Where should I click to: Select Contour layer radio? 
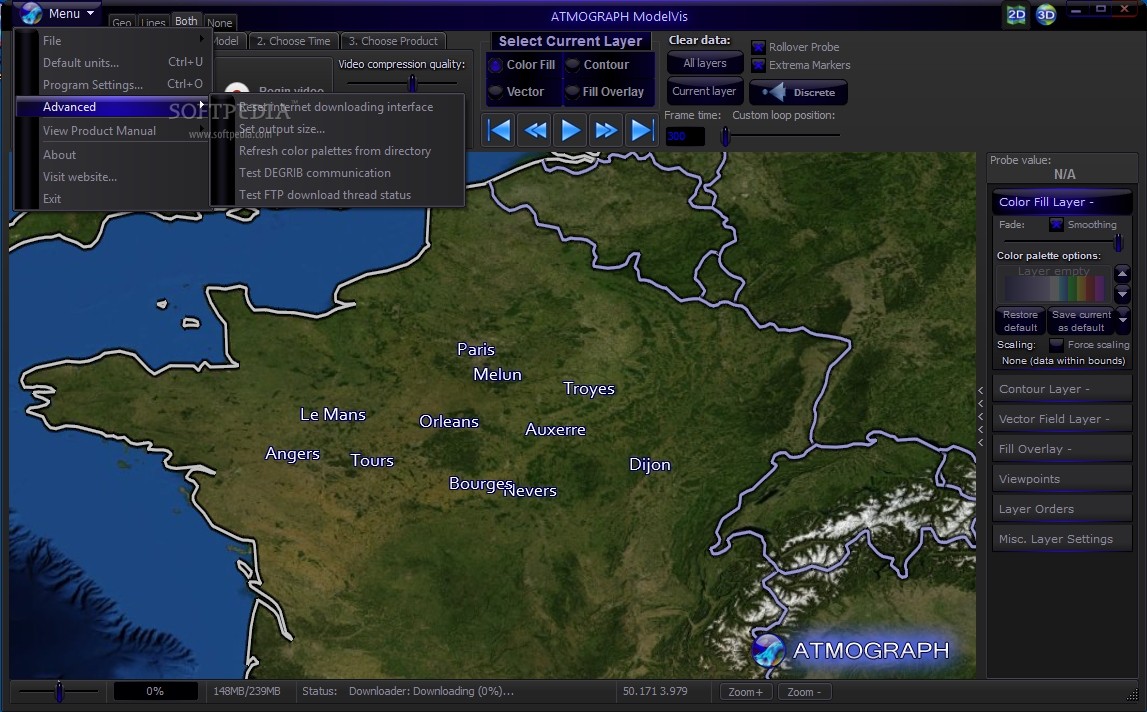pyautogui.click(x=572, y=65)
